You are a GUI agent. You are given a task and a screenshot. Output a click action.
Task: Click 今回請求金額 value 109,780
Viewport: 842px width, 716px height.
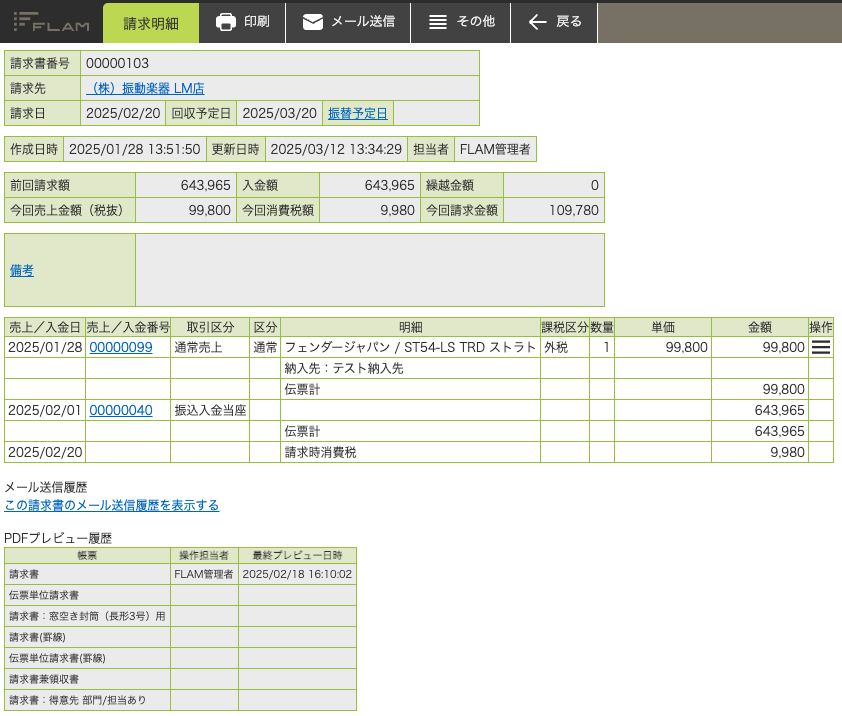pos(574,210)
